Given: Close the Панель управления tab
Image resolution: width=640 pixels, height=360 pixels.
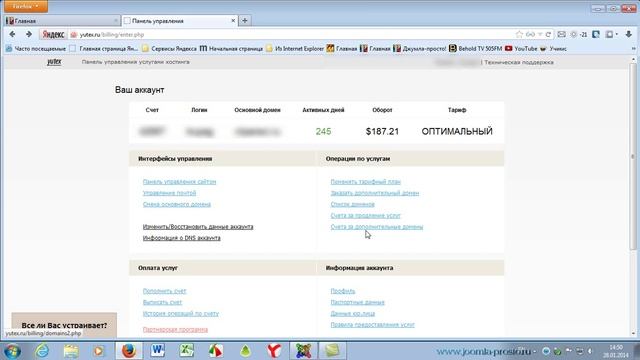Looking at the screenshot, I should click(x=233, y=20).
